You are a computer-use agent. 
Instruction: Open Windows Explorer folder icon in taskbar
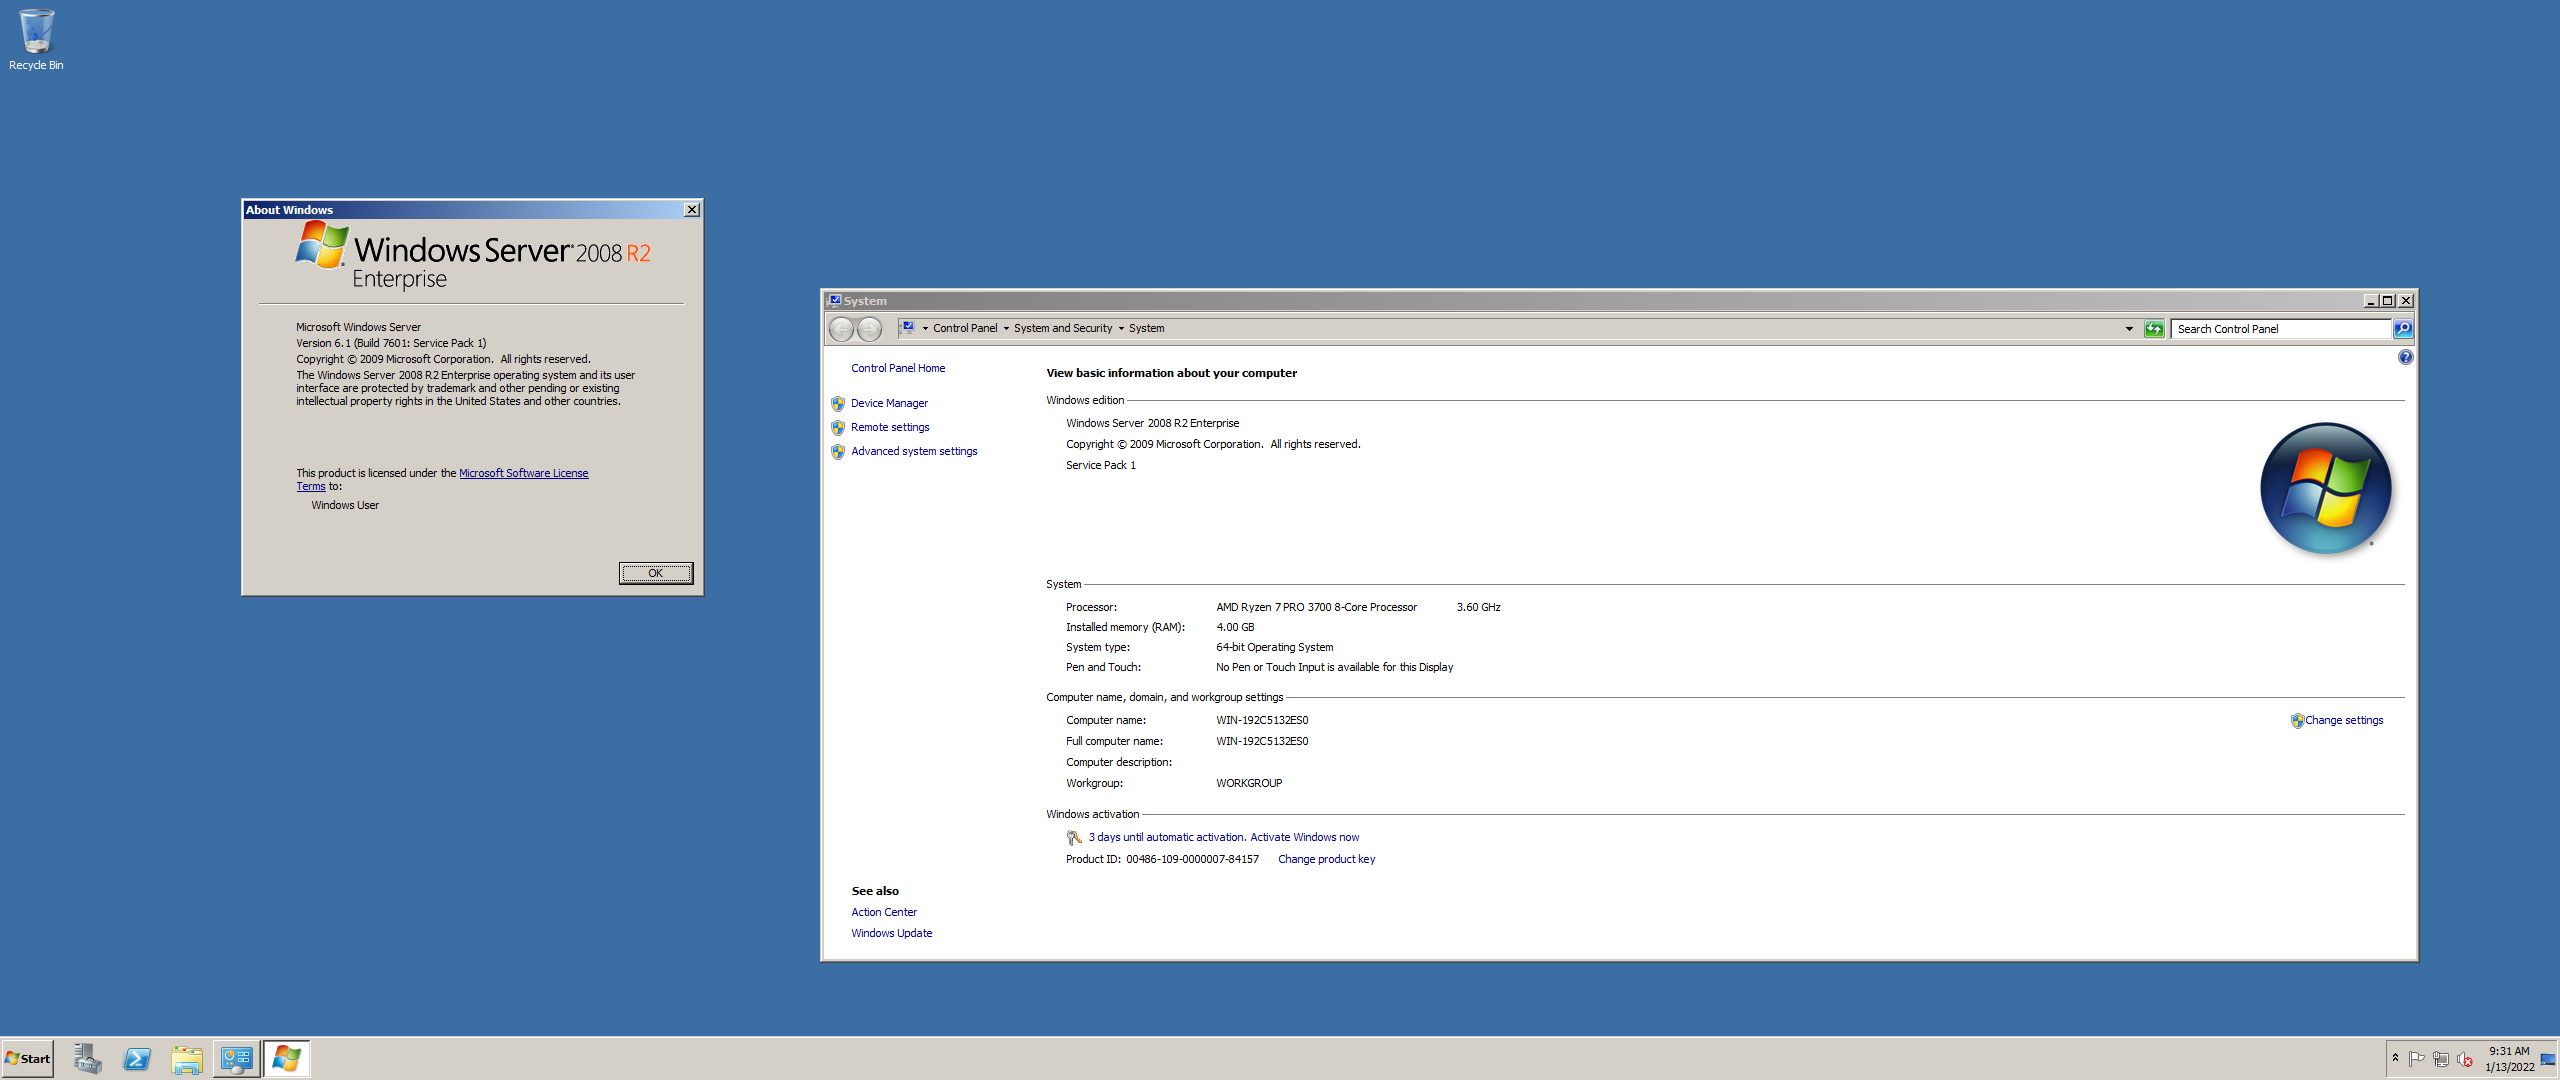[187, 1059]
